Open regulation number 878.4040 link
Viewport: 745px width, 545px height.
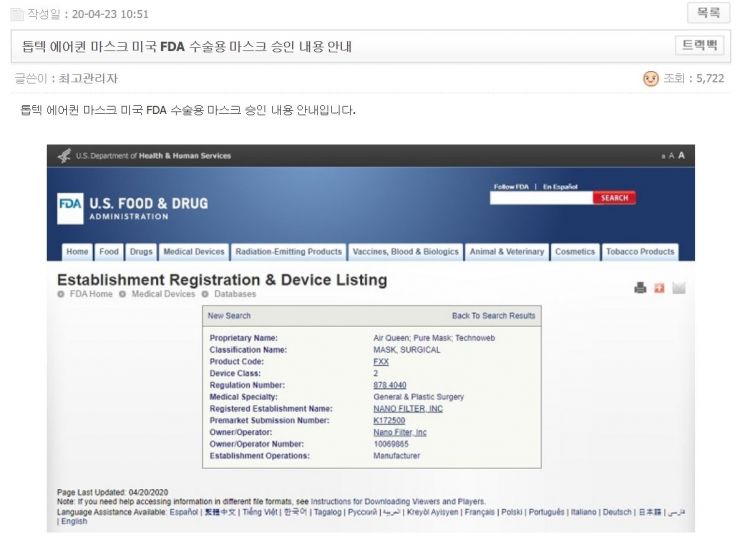391,385
